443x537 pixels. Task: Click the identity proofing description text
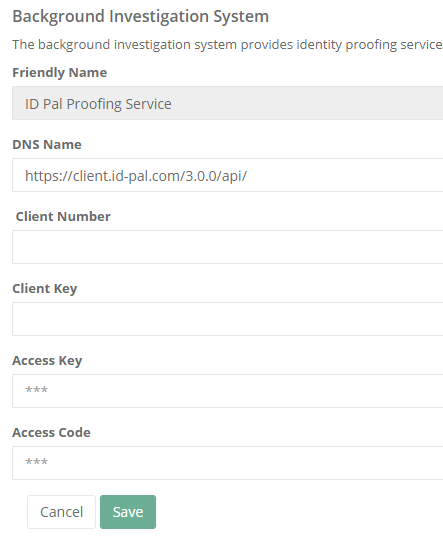(227, 45)
